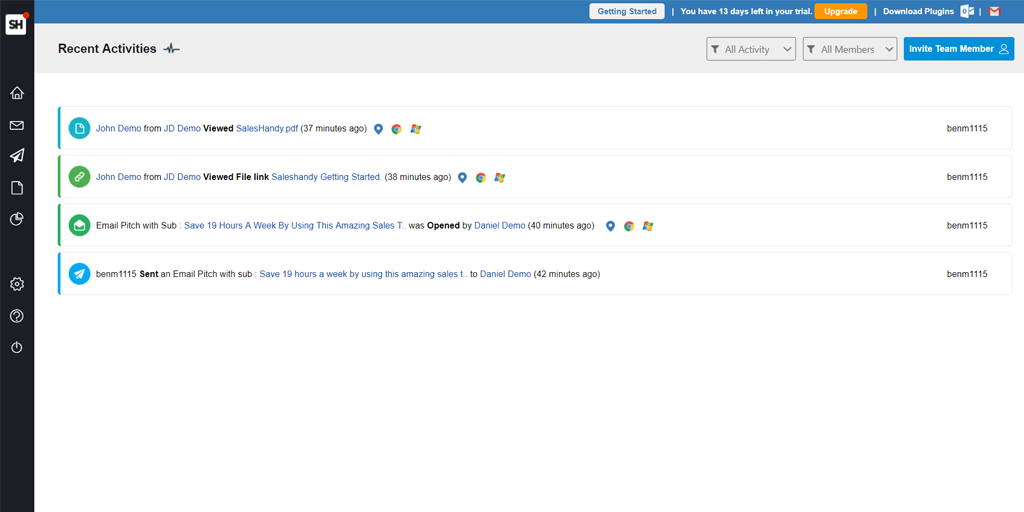The image size is (1024, 512).
Task: Open the Reports pie chart sidebar icon
Action: [x=17, y=219]
